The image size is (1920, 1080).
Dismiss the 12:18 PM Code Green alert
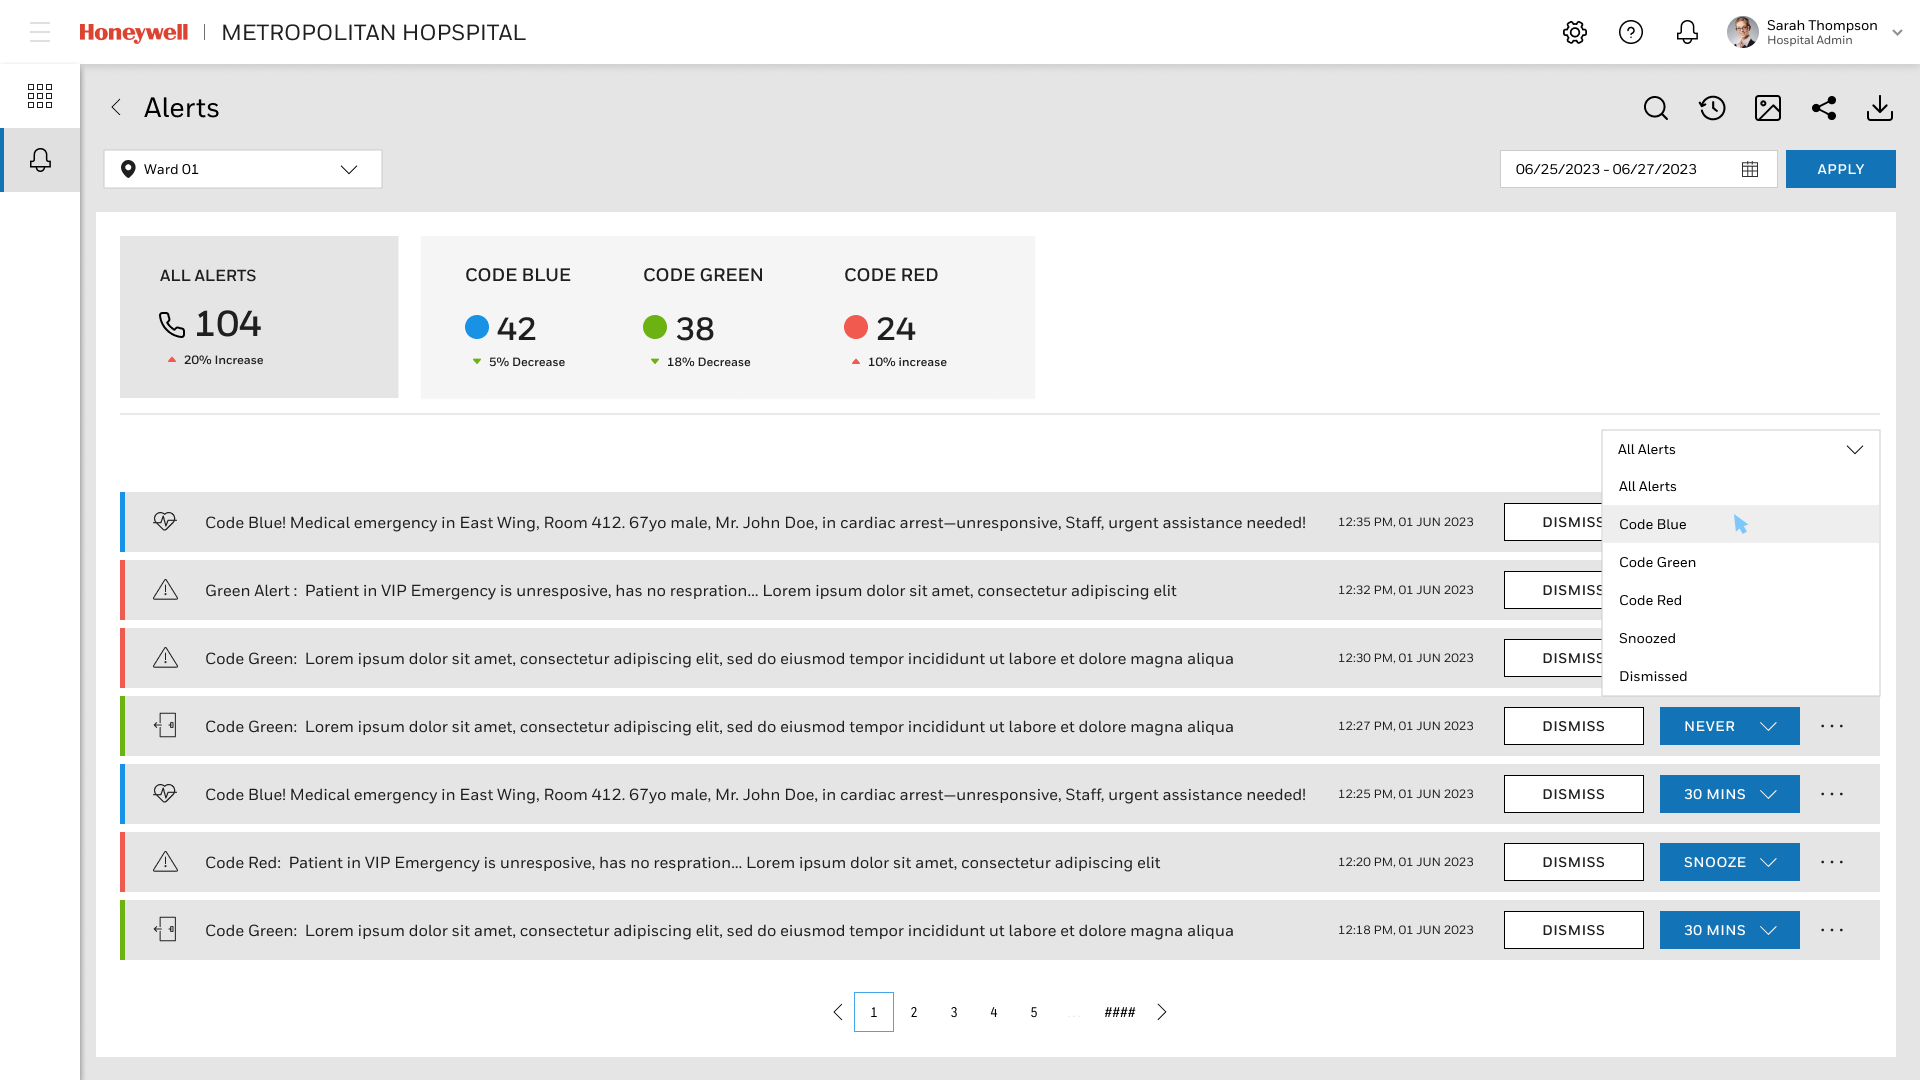1573,930
